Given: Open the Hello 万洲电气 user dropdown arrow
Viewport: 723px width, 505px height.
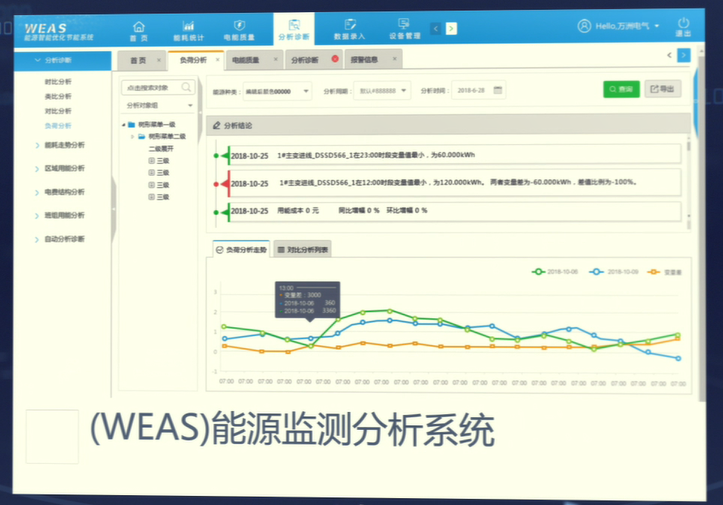Looking at the screenshot, I should [657, 26].
